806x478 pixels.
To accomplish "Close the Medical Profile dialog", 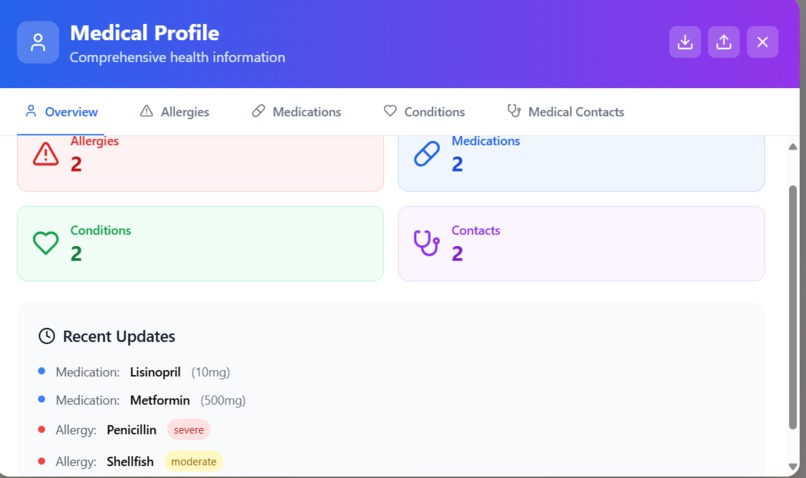I will [x=762, y=42].
